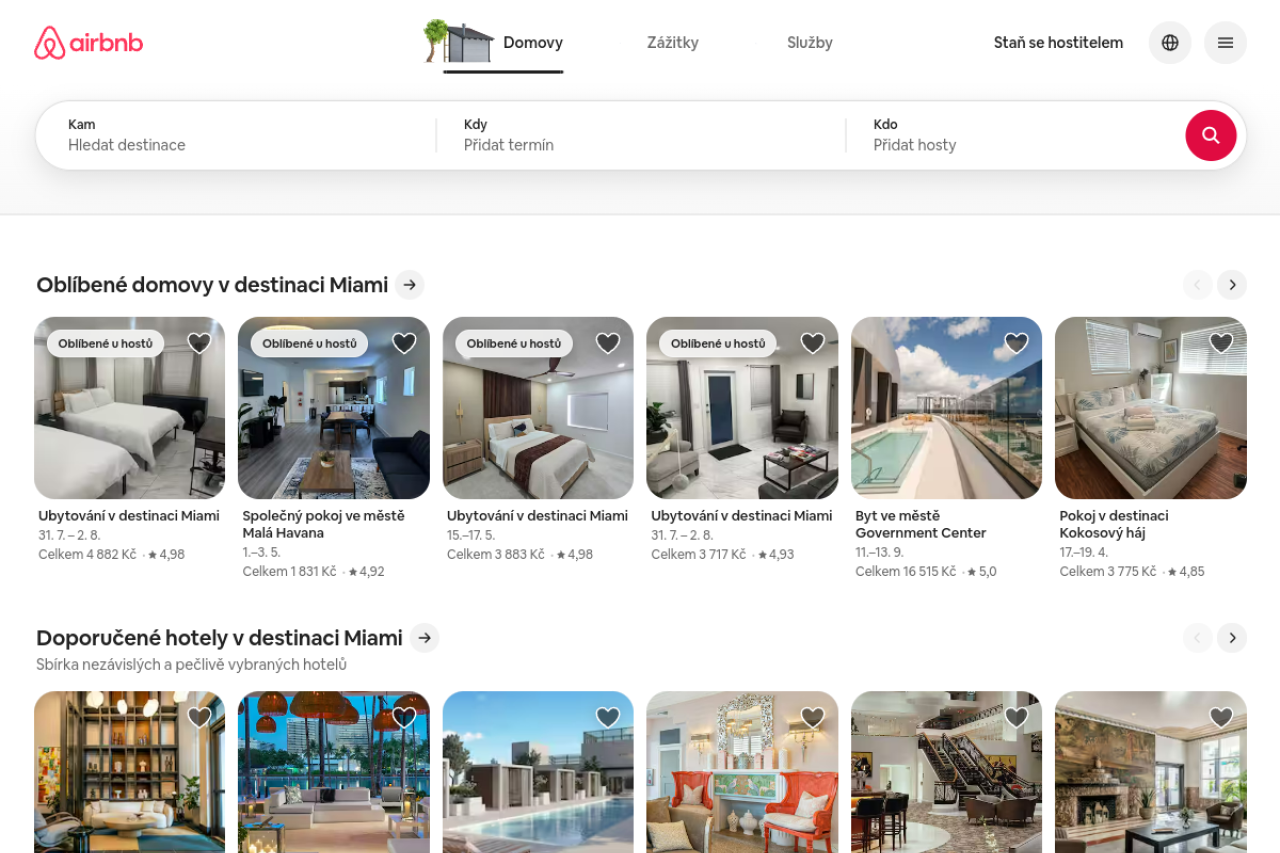Favorite the third hotel with the pool
The image size is (1280, 853).
pyautogui.click(x=608, y=717)
